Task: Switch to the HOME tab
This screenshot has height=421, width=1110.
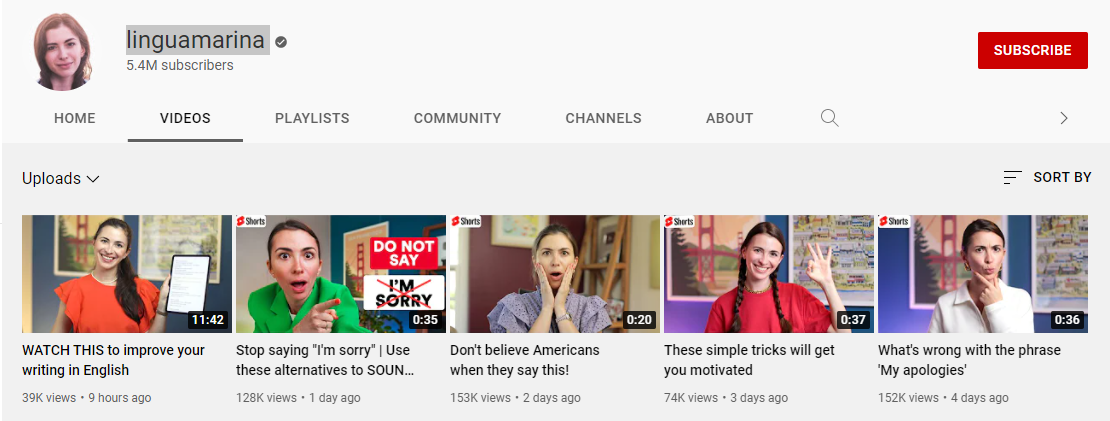Action: point(75,118)
